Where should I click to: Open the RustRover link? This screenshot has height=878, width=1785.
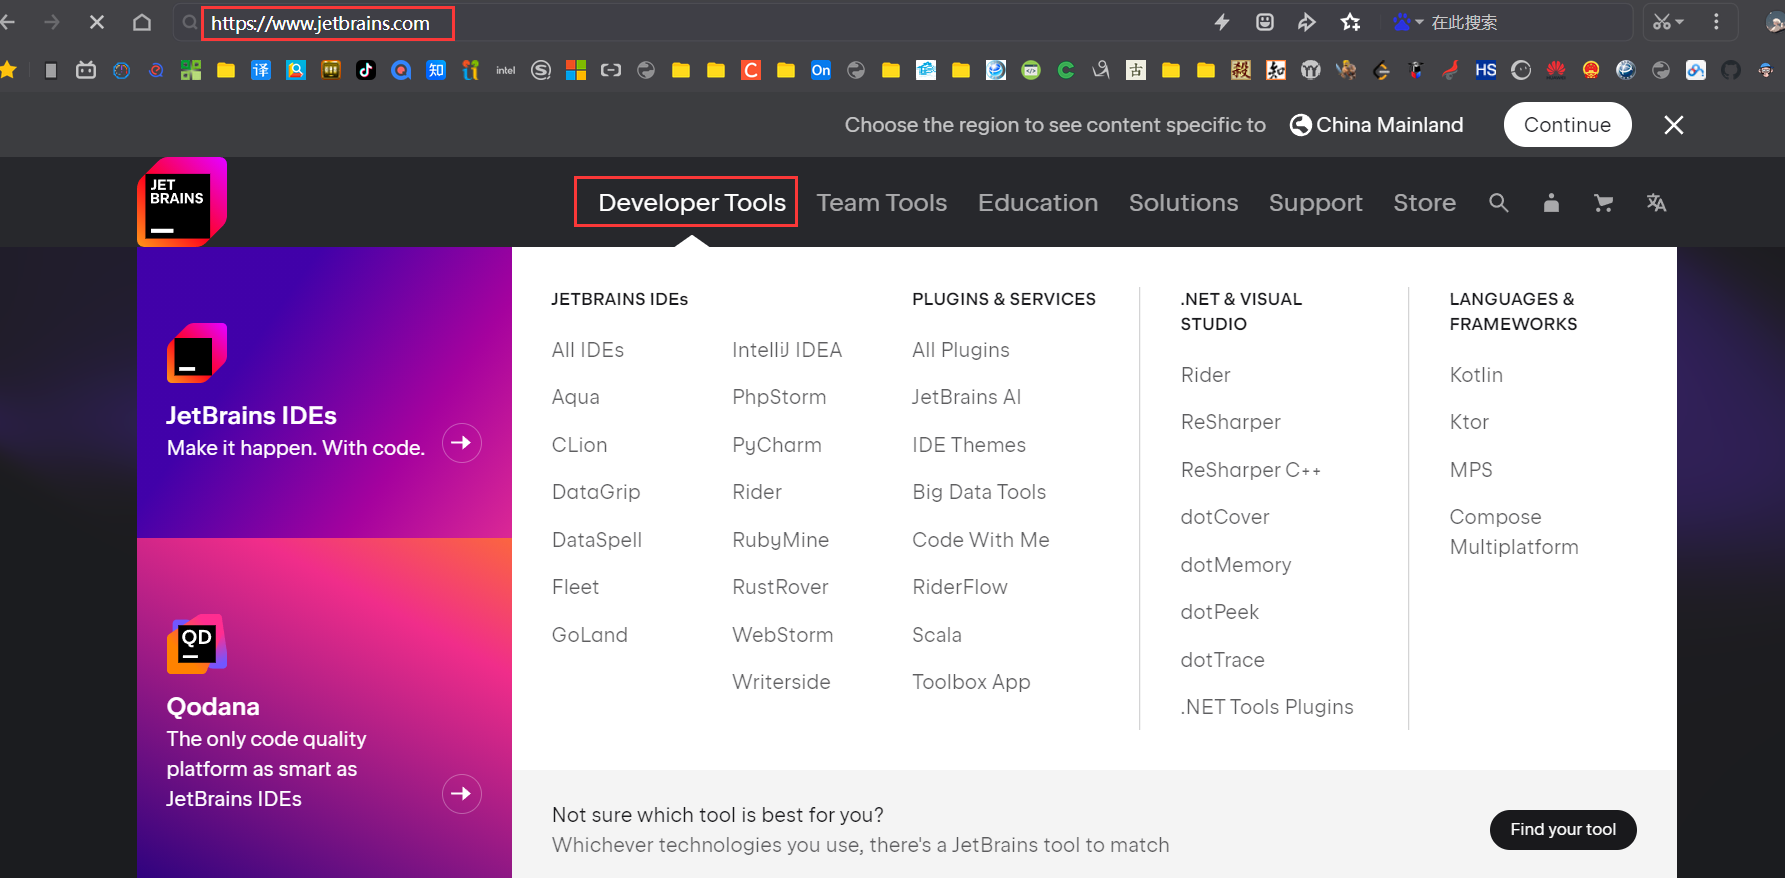coord(780,587)
